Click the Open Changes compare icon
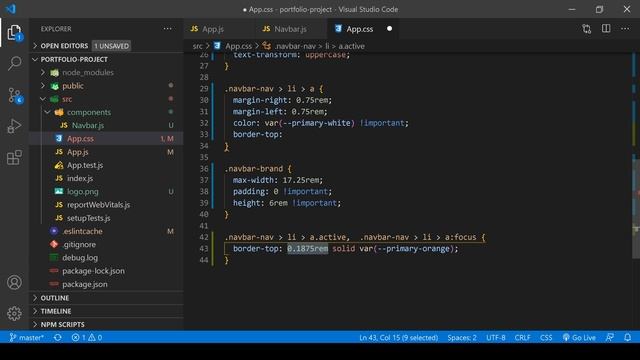Image resolution: width=640 pixels, height=360 pixels. pos(587,29)
